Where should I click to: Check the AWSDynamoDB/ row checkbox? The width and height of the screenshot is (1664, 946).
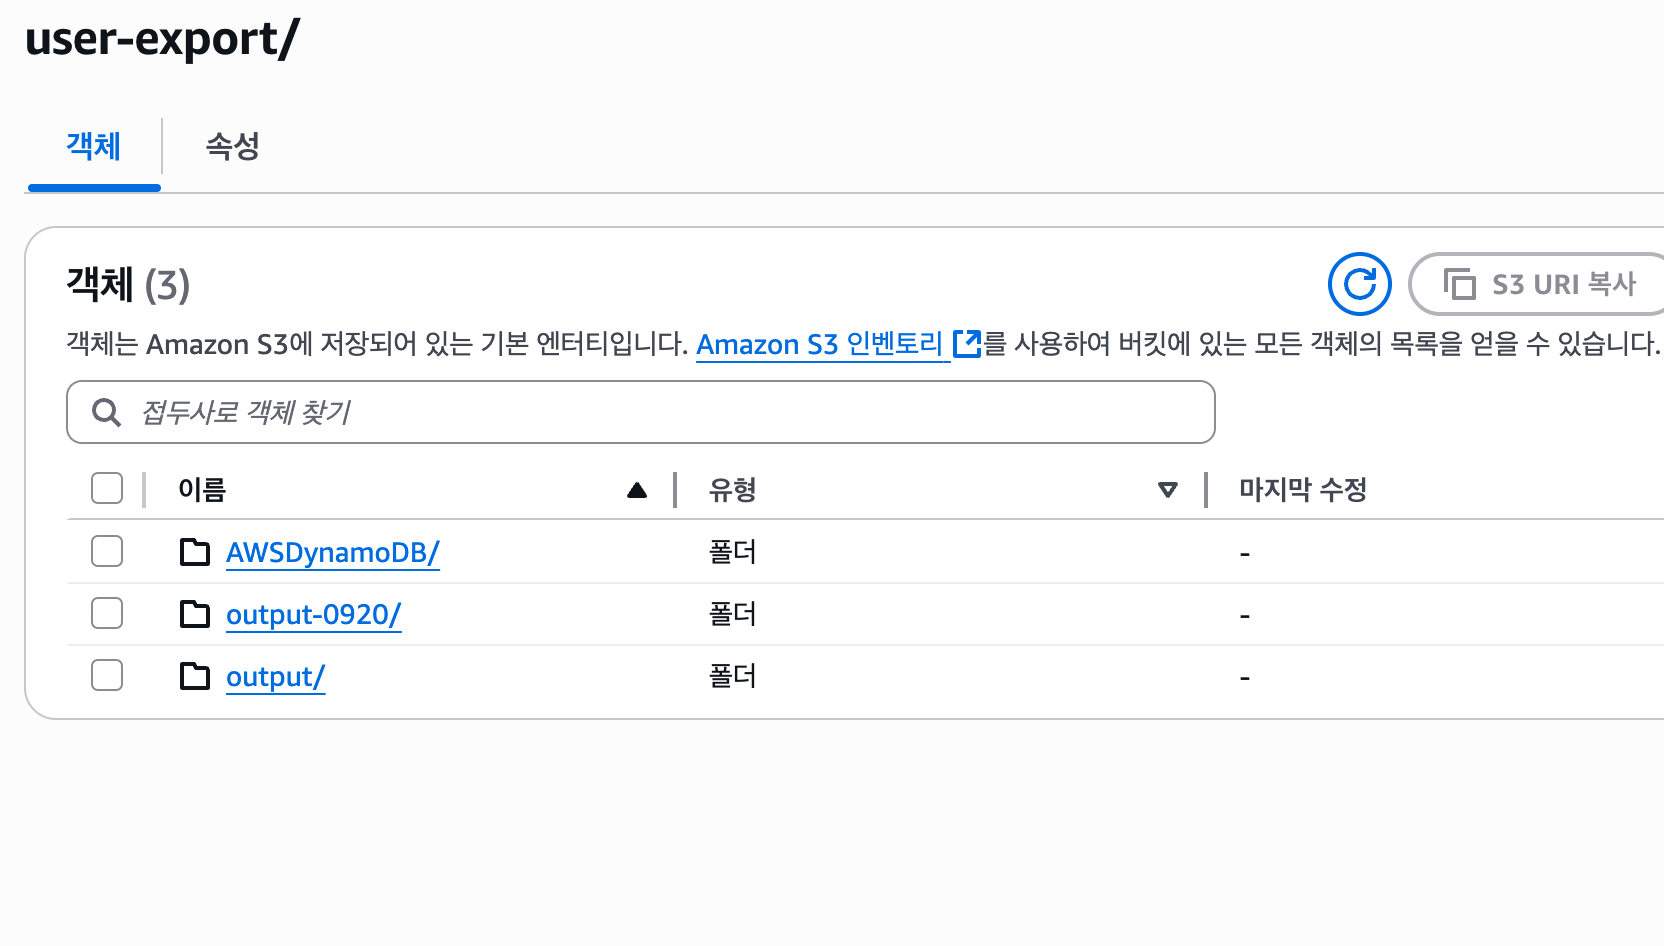pos(107,551)
